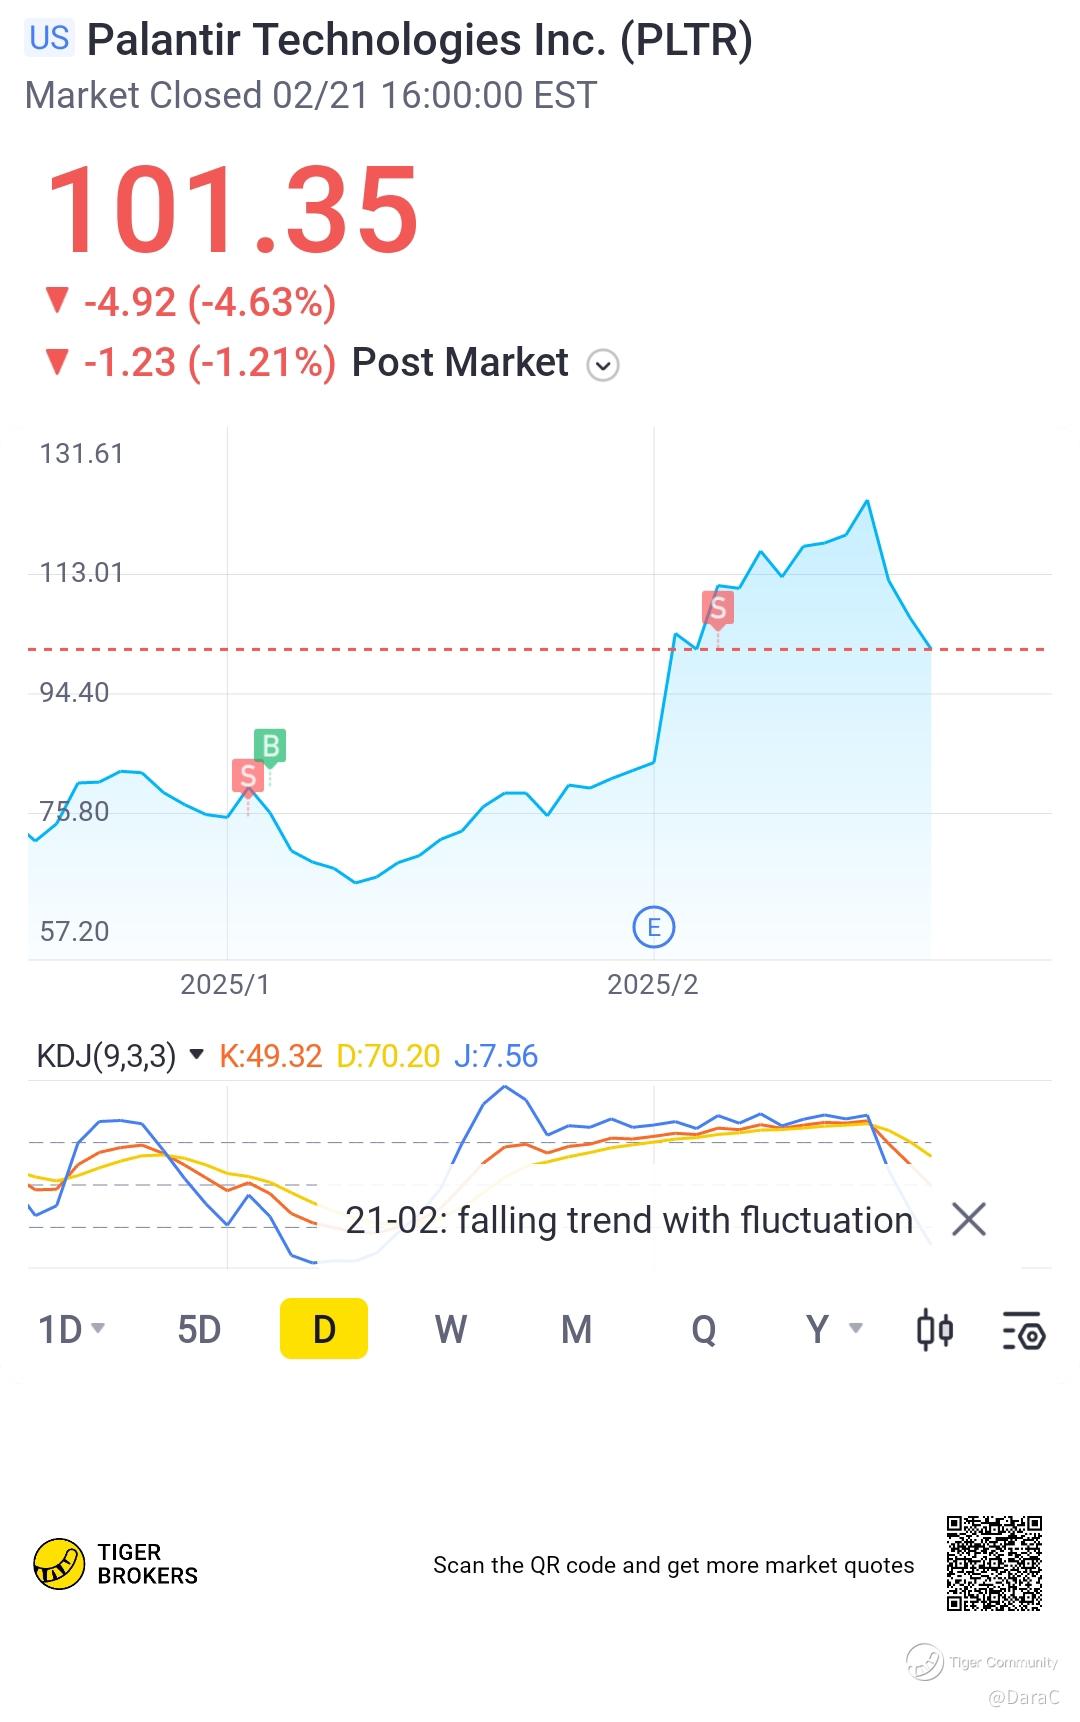Switch to the W weekly timeframe
The height and width of the screenshot is (1722, 1080).
pyautogui.click(x=451, y=1330)
